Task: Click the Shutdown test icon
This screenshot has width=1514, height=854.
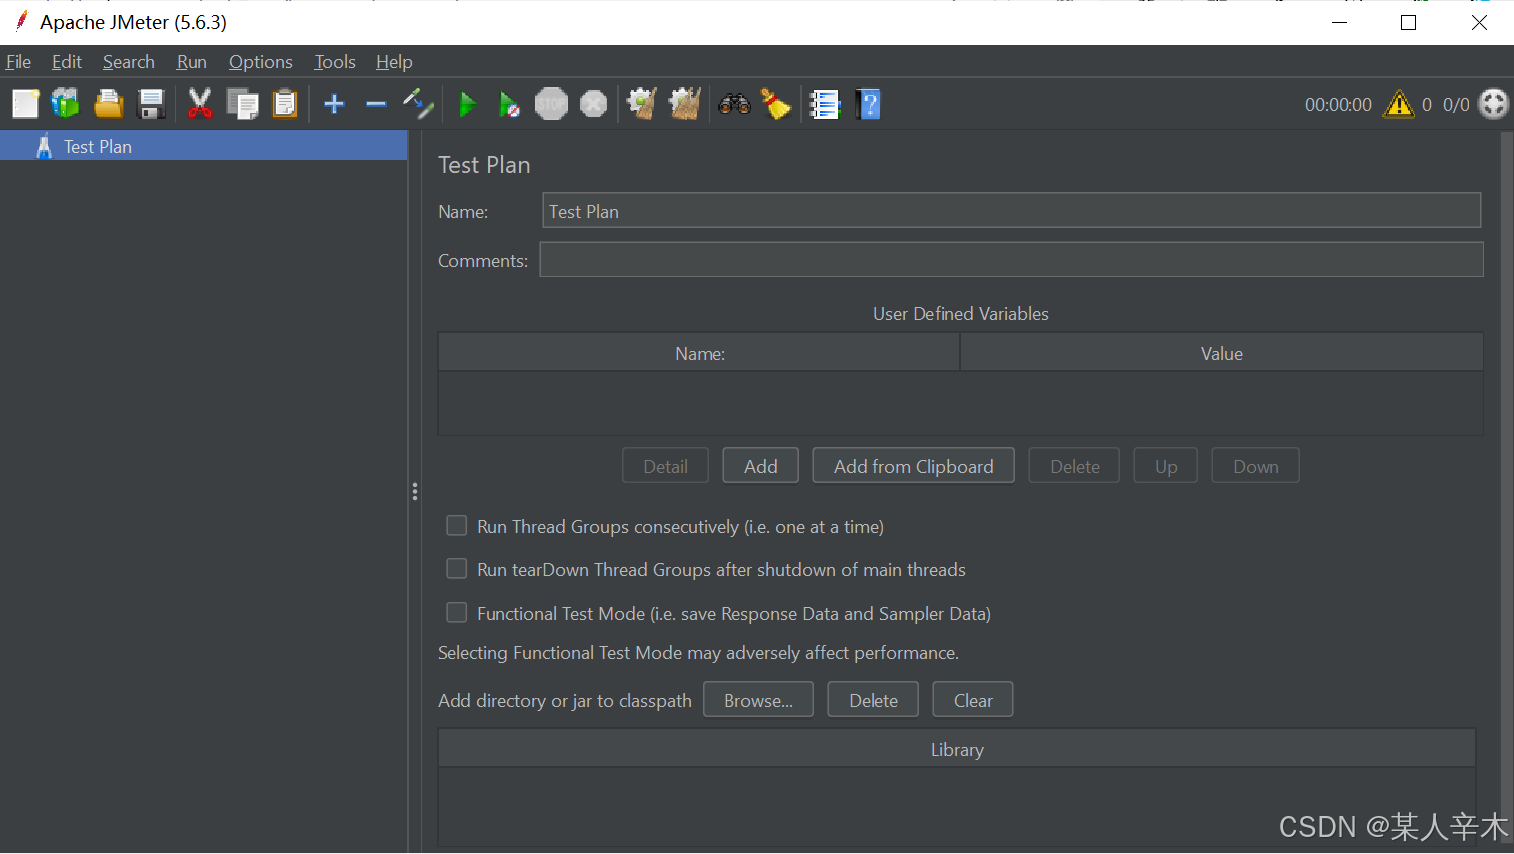Action: point(593,104)
